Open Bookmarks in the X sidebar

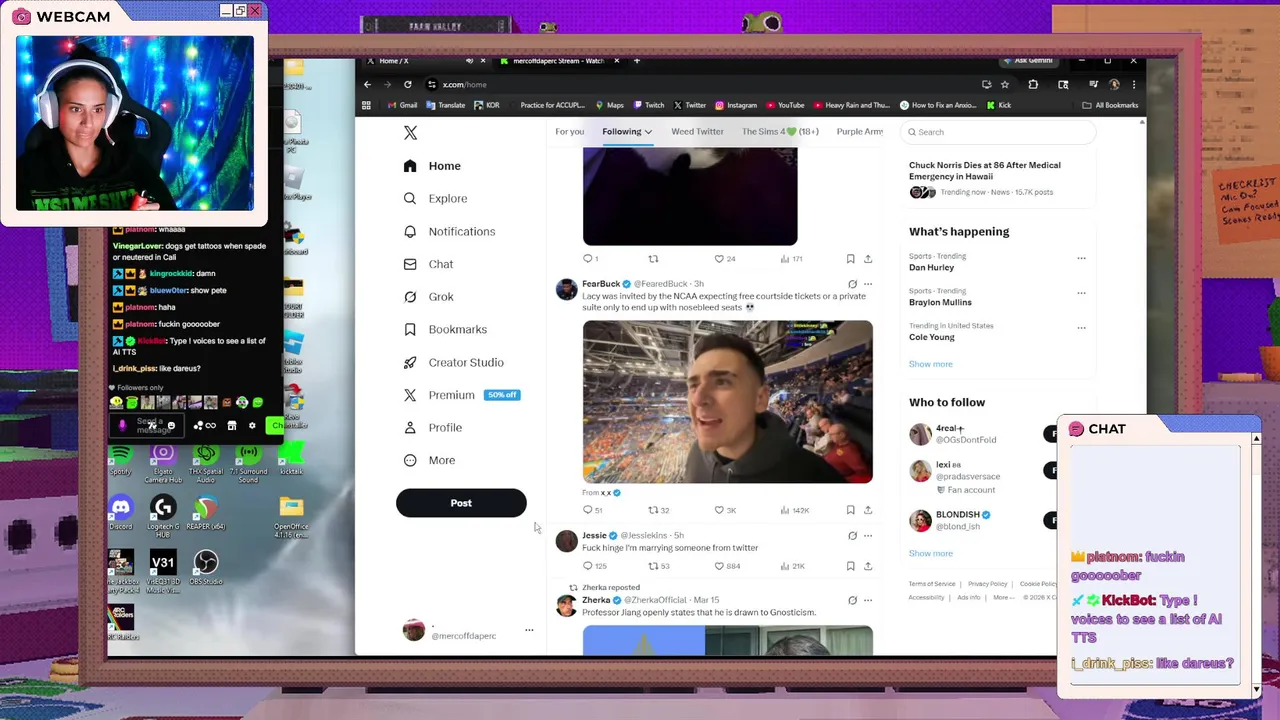coord(445,330)
